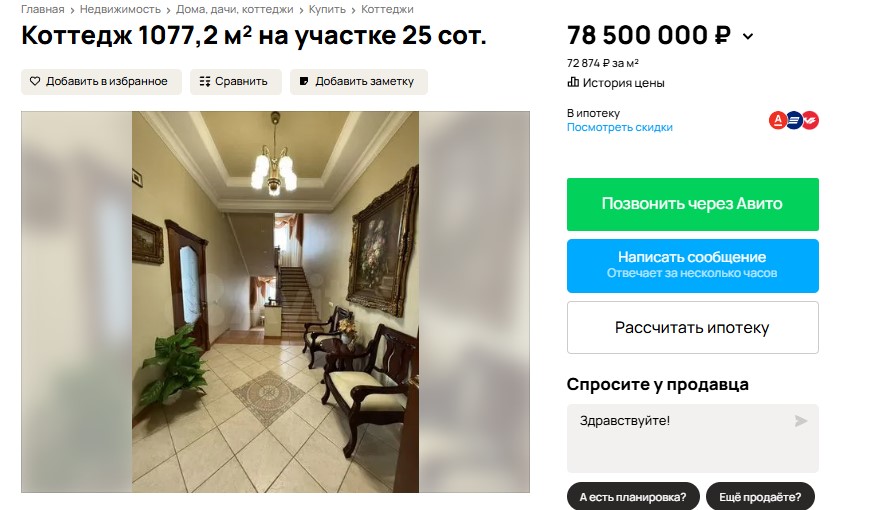Screen dimensions: 869x510
Task: Click the red bank logo with checkmark
Action: click(x=810, y=120)
